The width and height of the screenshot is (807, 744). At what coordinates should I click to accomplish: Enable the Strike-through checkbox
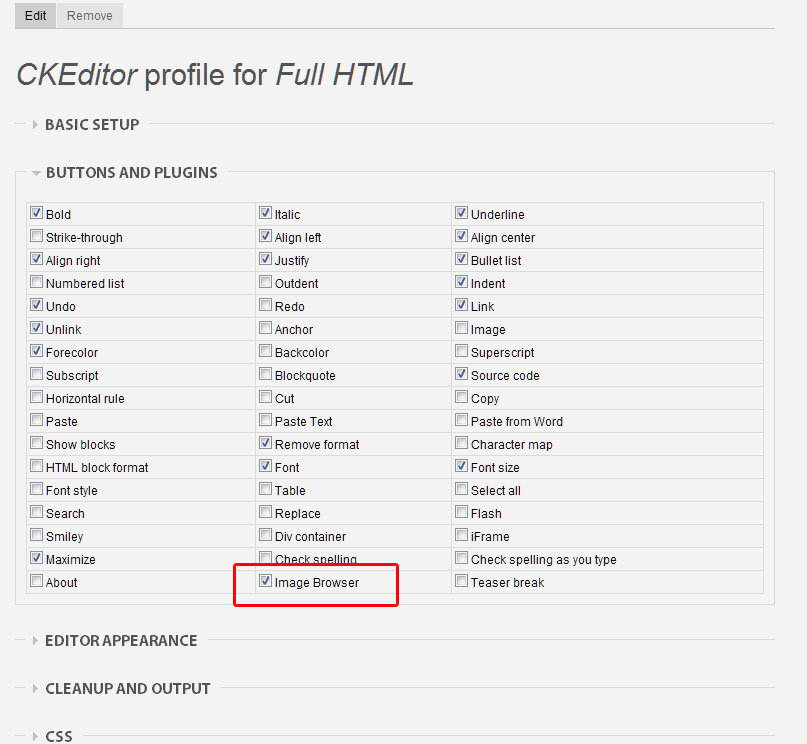37,236
